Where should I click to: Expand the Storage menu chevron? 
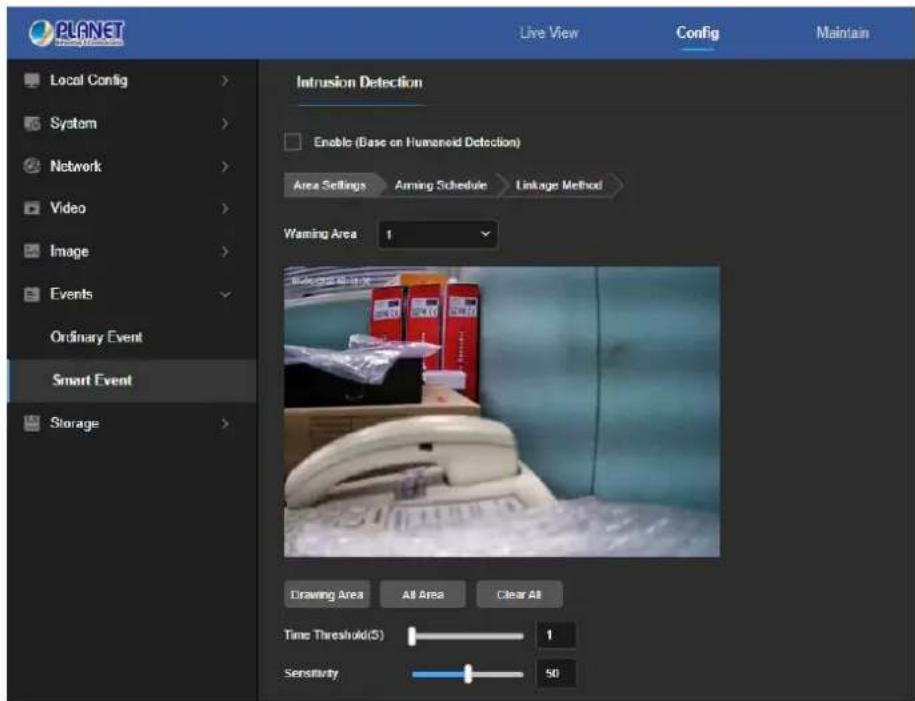click(225, 424)
